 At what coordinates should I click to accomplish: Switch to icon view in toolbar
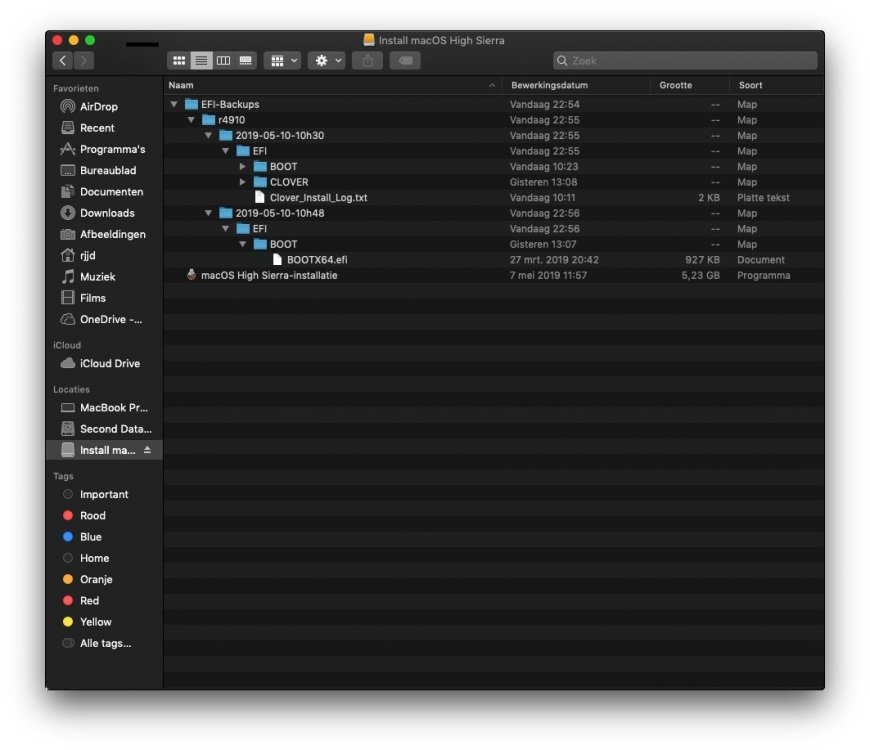pyautogui.click(x=179, y=61)
